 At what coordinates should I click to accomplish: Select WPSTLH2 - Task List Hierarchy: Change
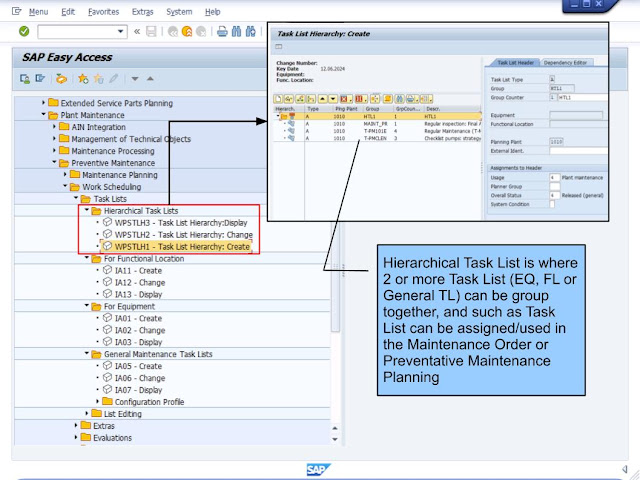[184, 235]
